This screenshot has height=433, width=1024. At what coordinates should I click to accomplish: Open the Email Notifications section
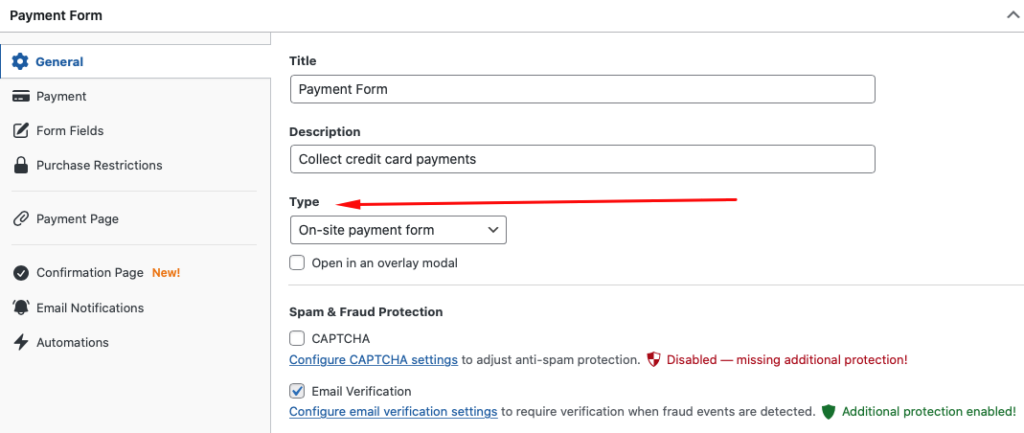click(x=90, y=308)
